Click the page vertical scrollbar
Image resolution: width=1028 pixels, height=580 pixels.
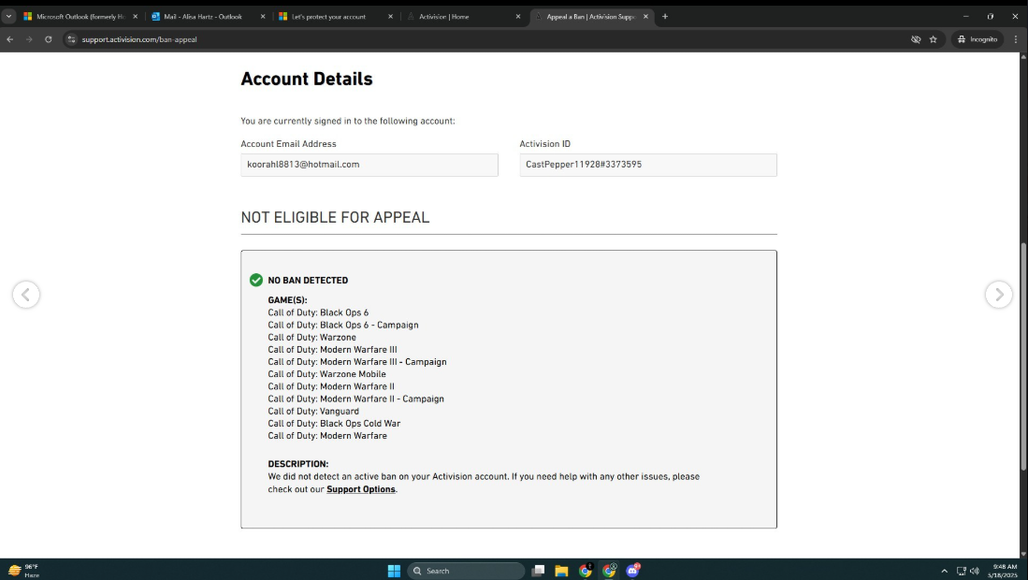pos(1023,356)
